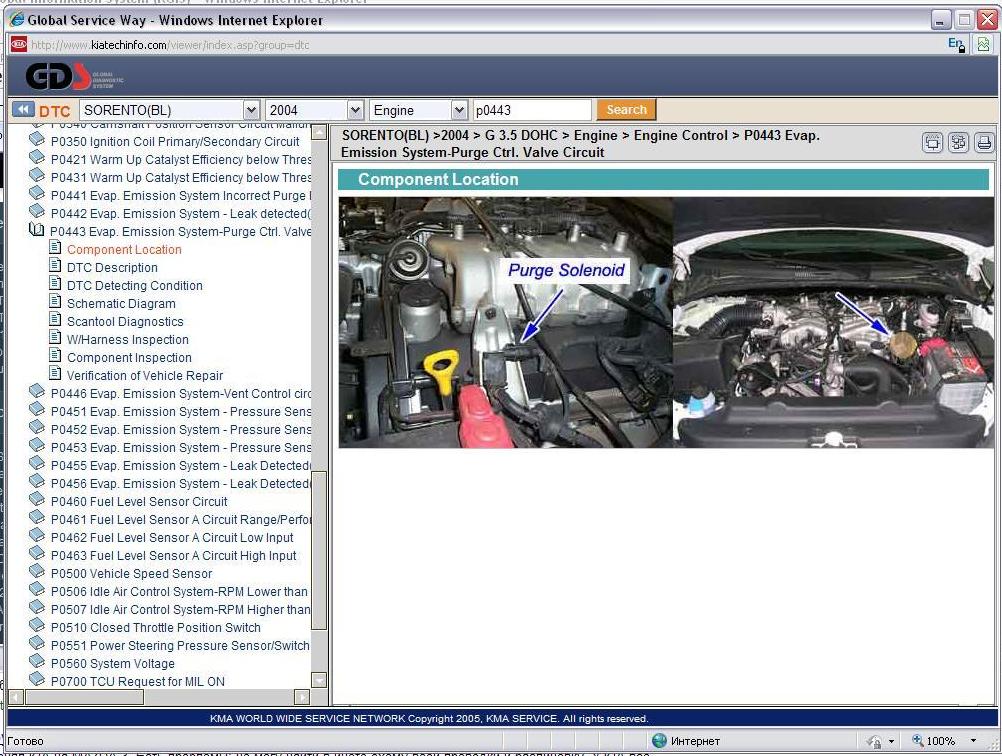Open W/Harness Inspection section
The width and height of the screenshot is (1002, 756).
pyautogui.click(x=128, y=339)
